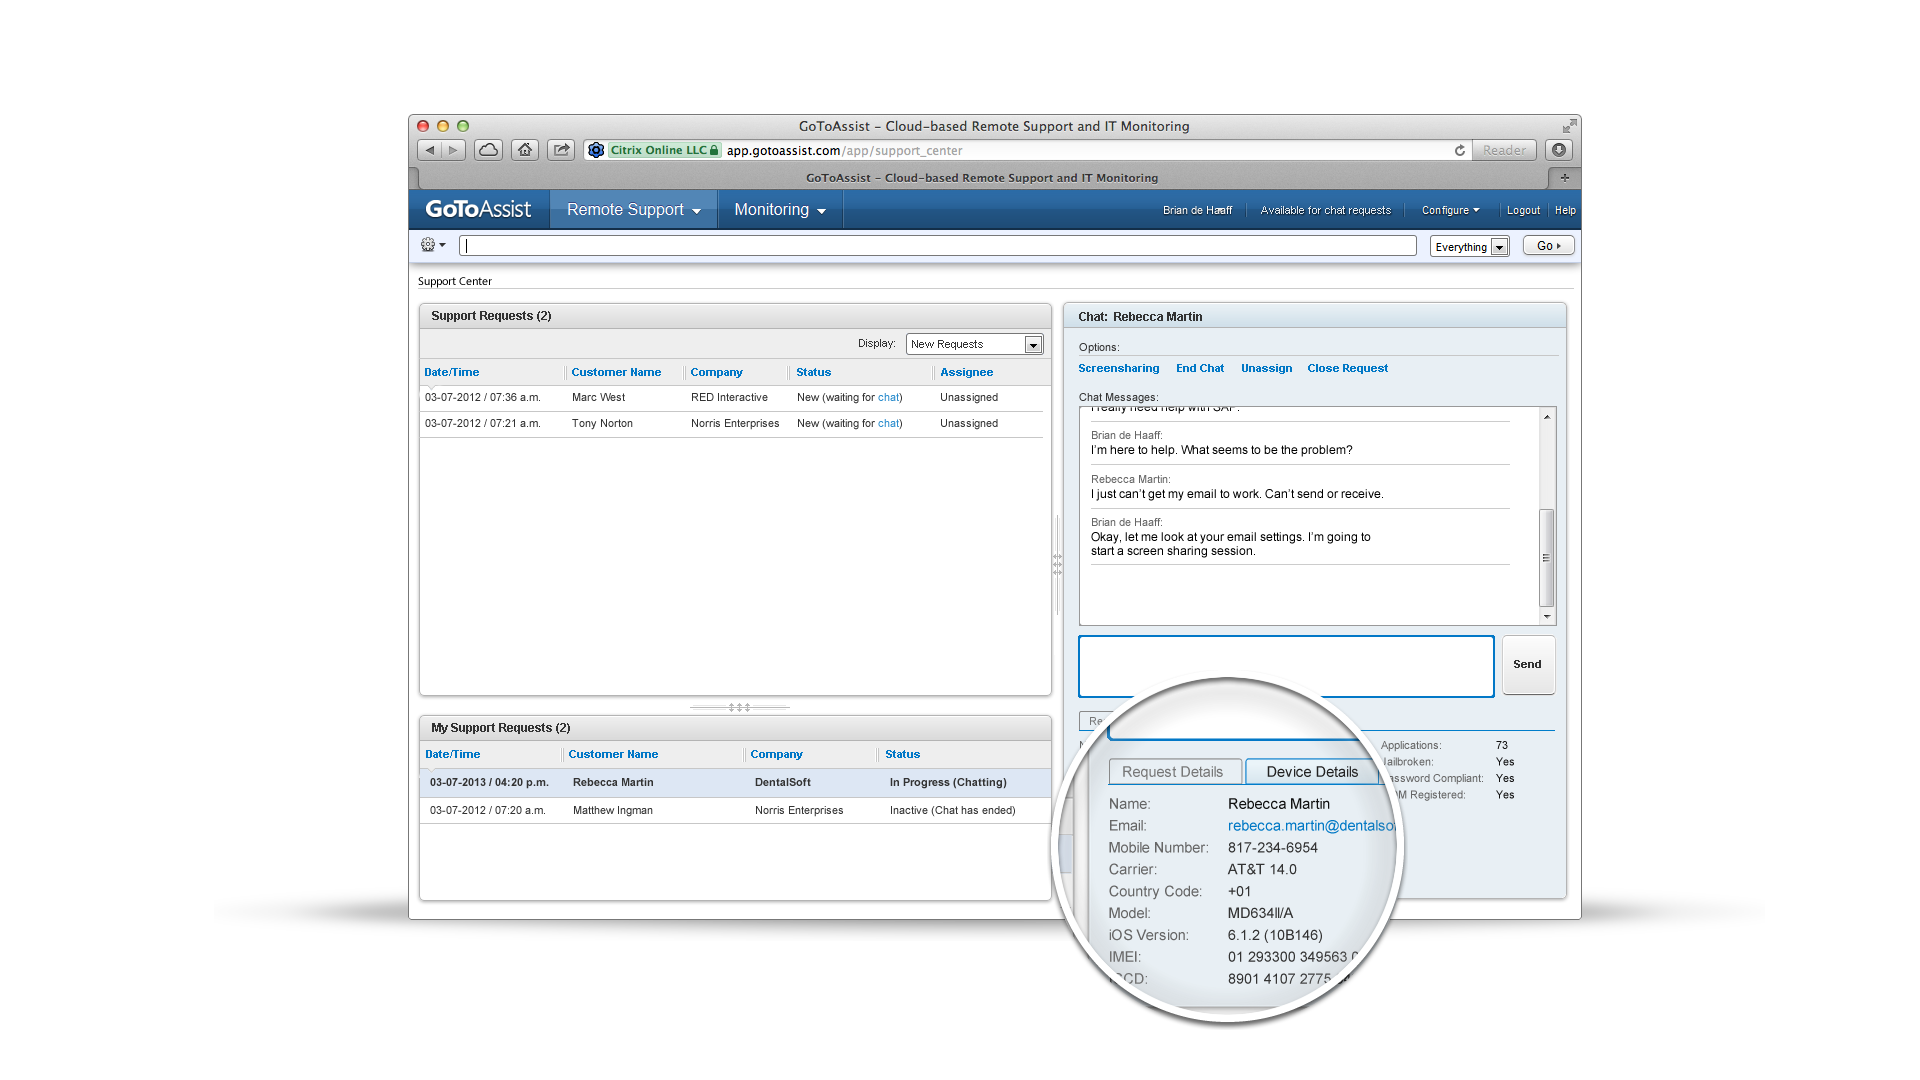Click the vertical splitter handle beside chat

click(x=1057, y=565)
